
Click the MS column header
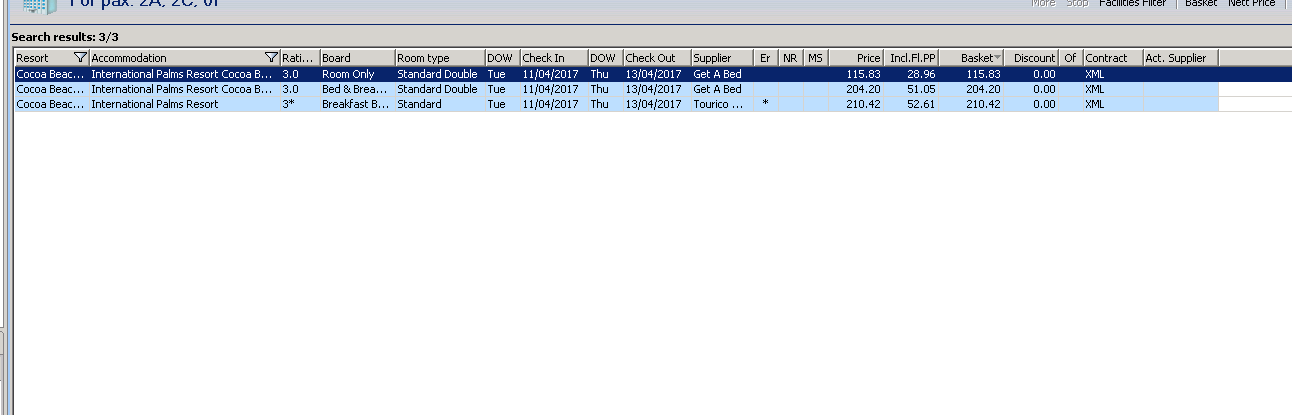coord(816,58)
